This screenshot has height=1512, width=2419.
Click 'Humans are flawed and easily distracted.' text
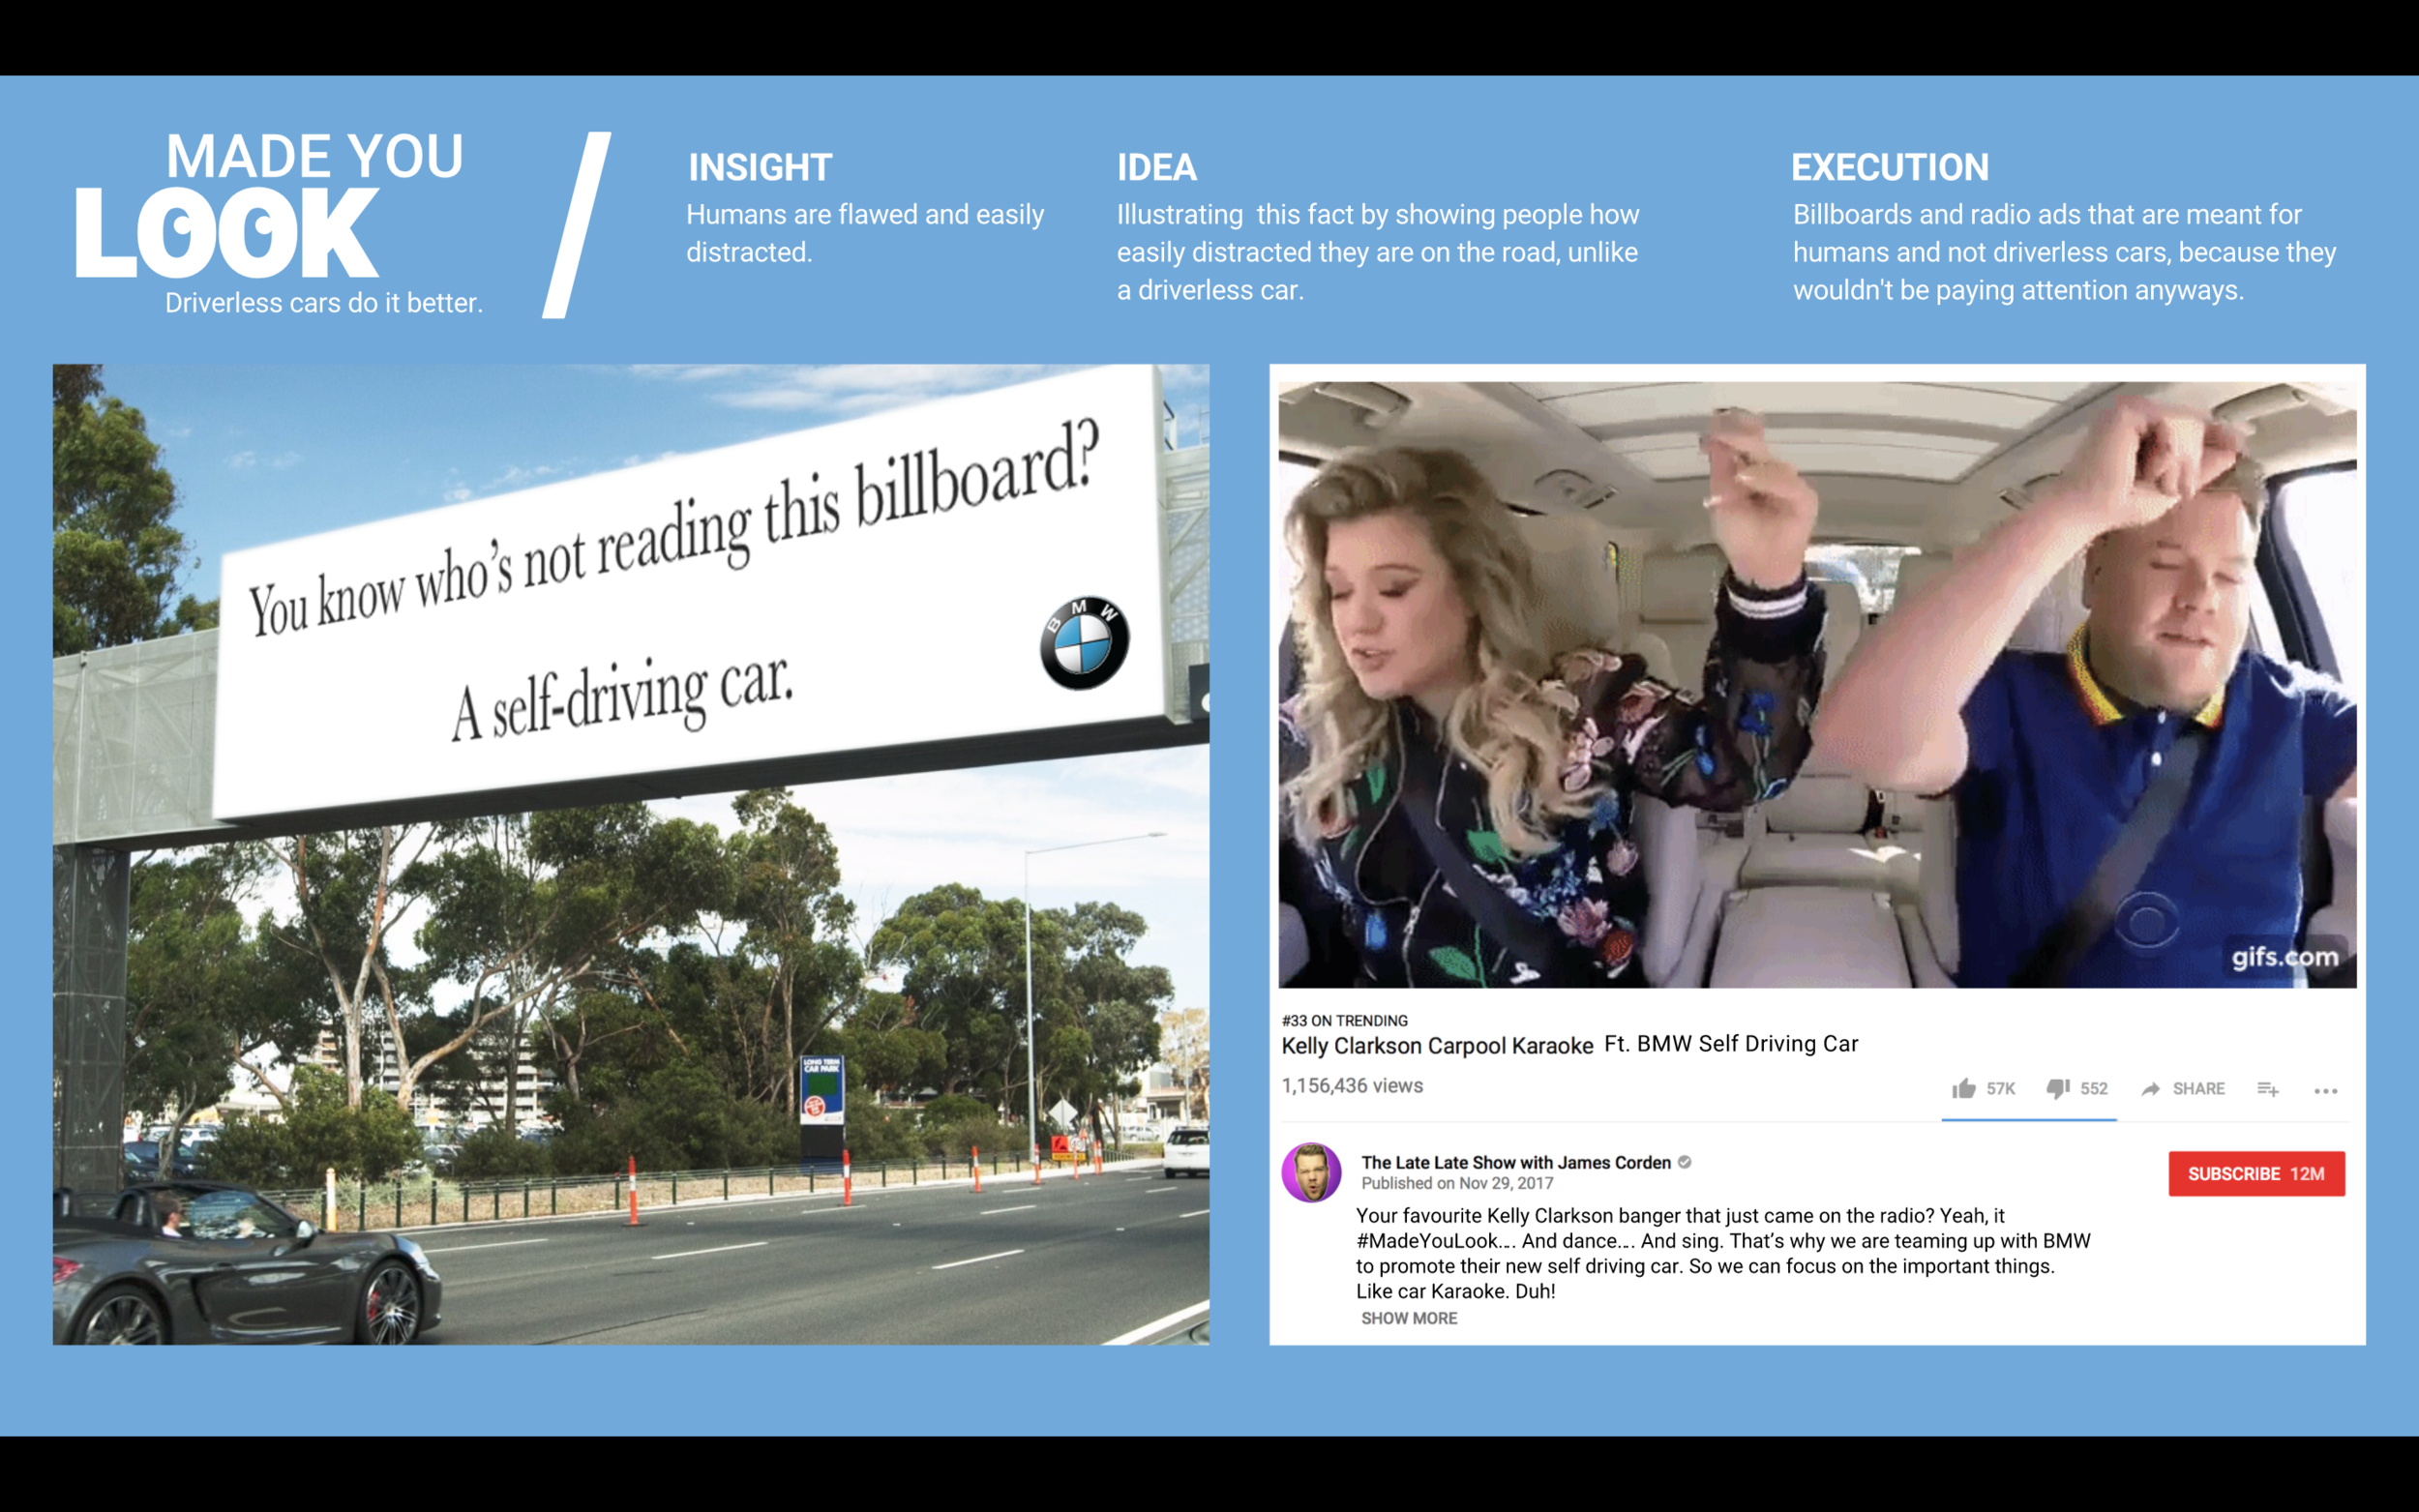[865, 233]
